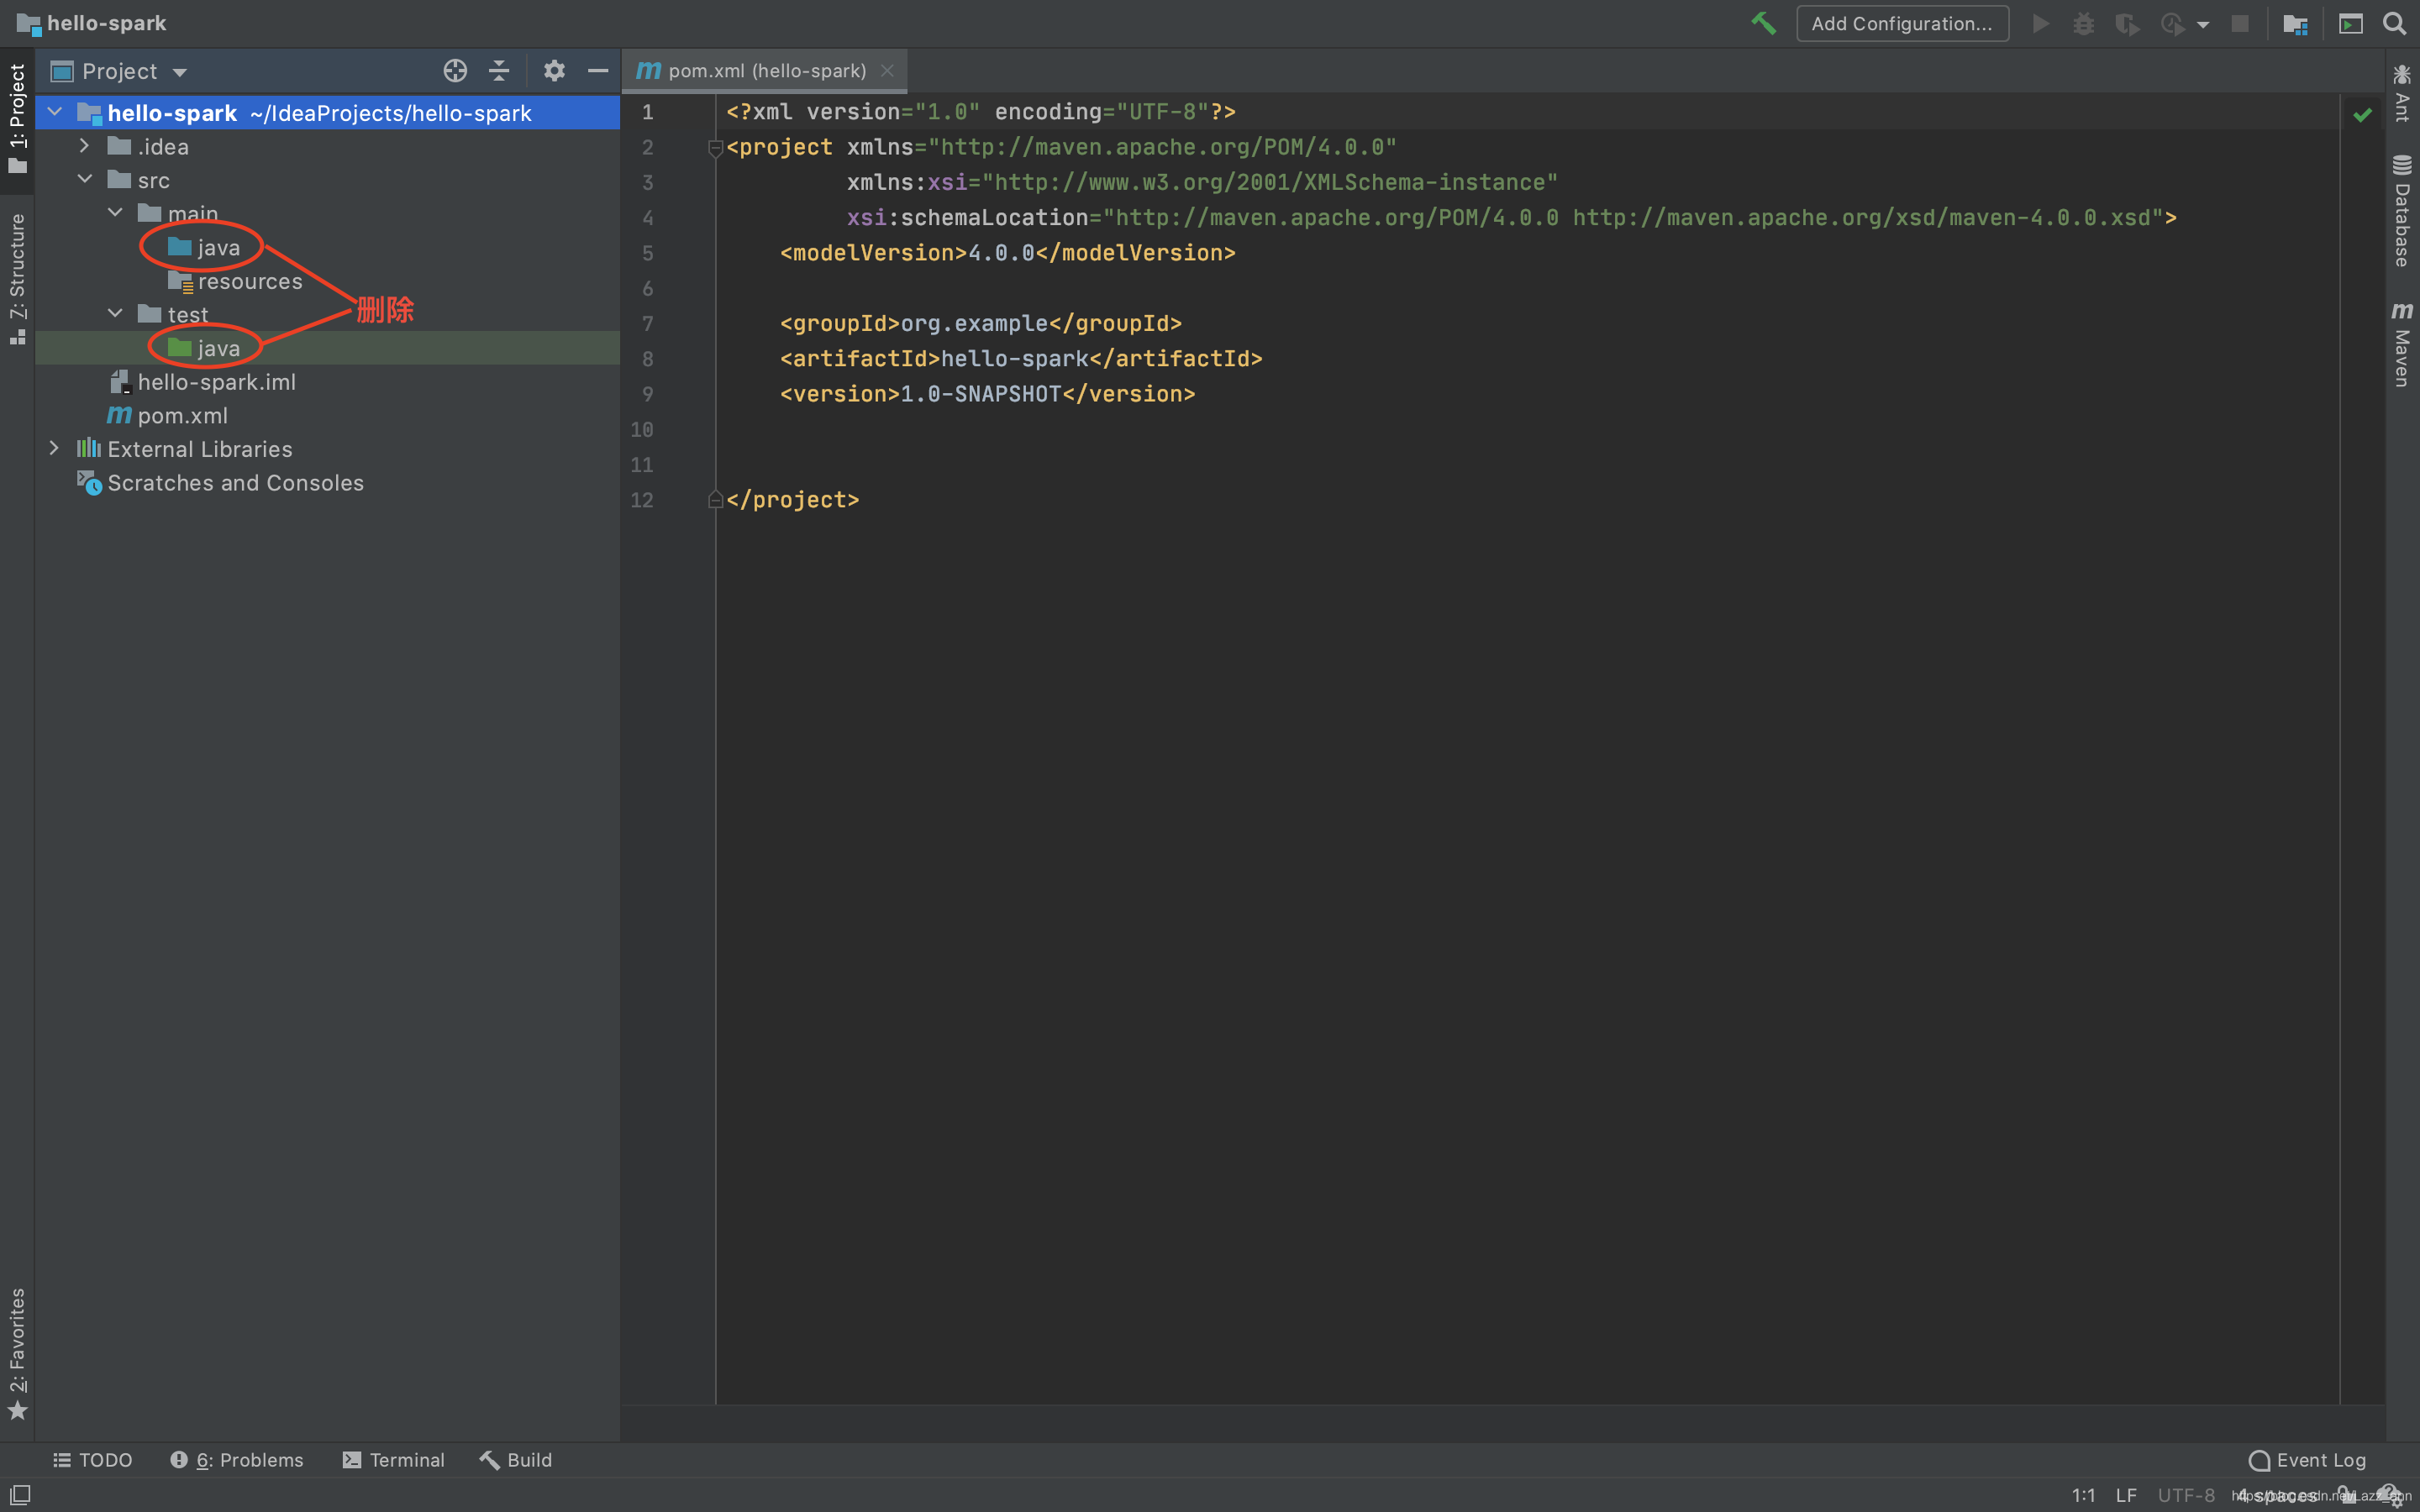Click the Locate opened file crosshair icon
The image size is (2420, 1512).
455,71
